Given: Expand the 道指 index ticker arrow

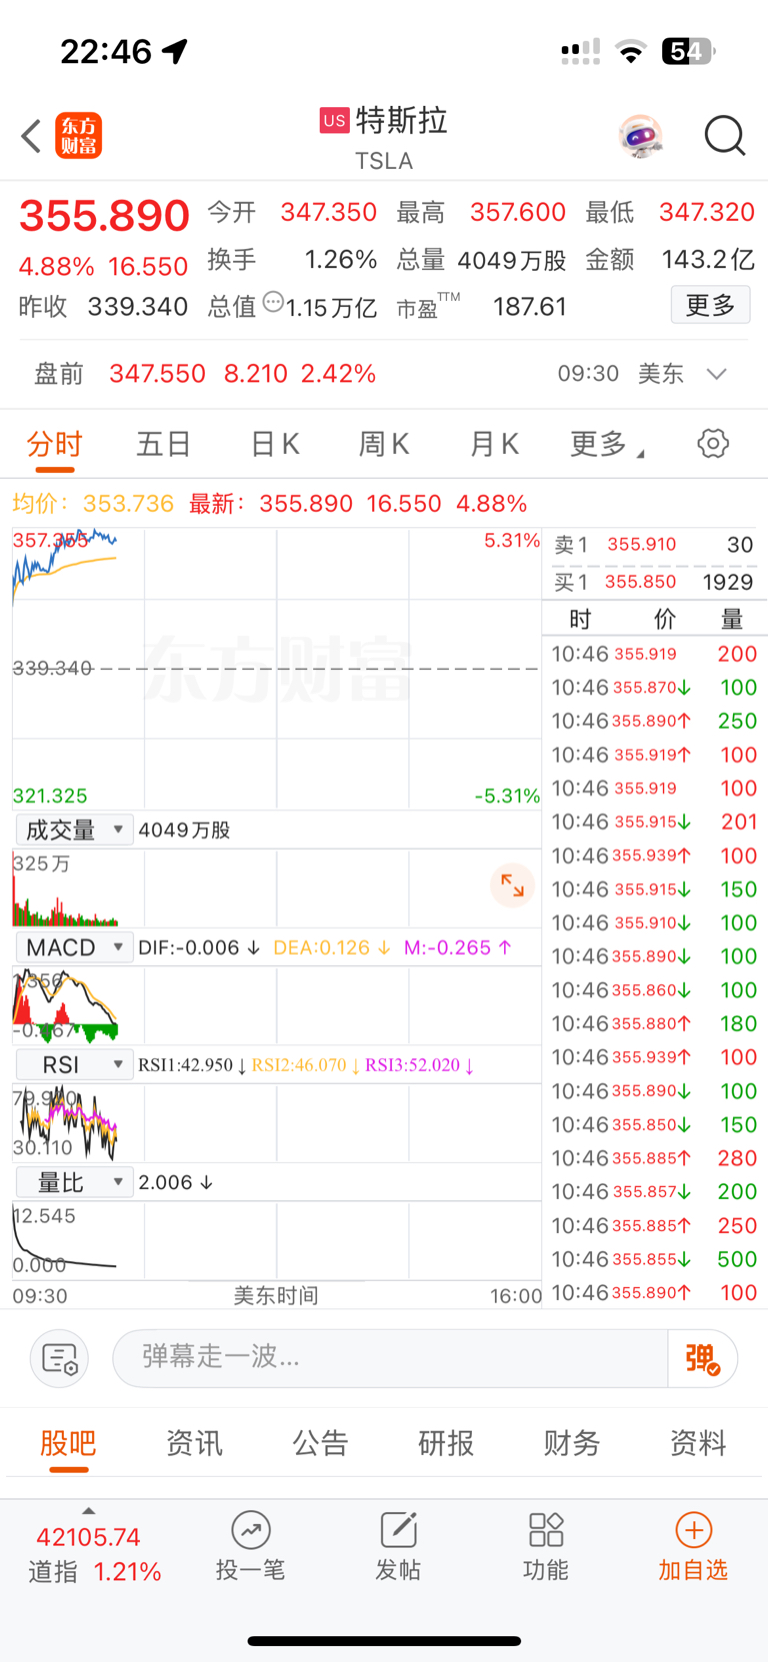Looking at the screenshot, I should [x=88, y=1511].
